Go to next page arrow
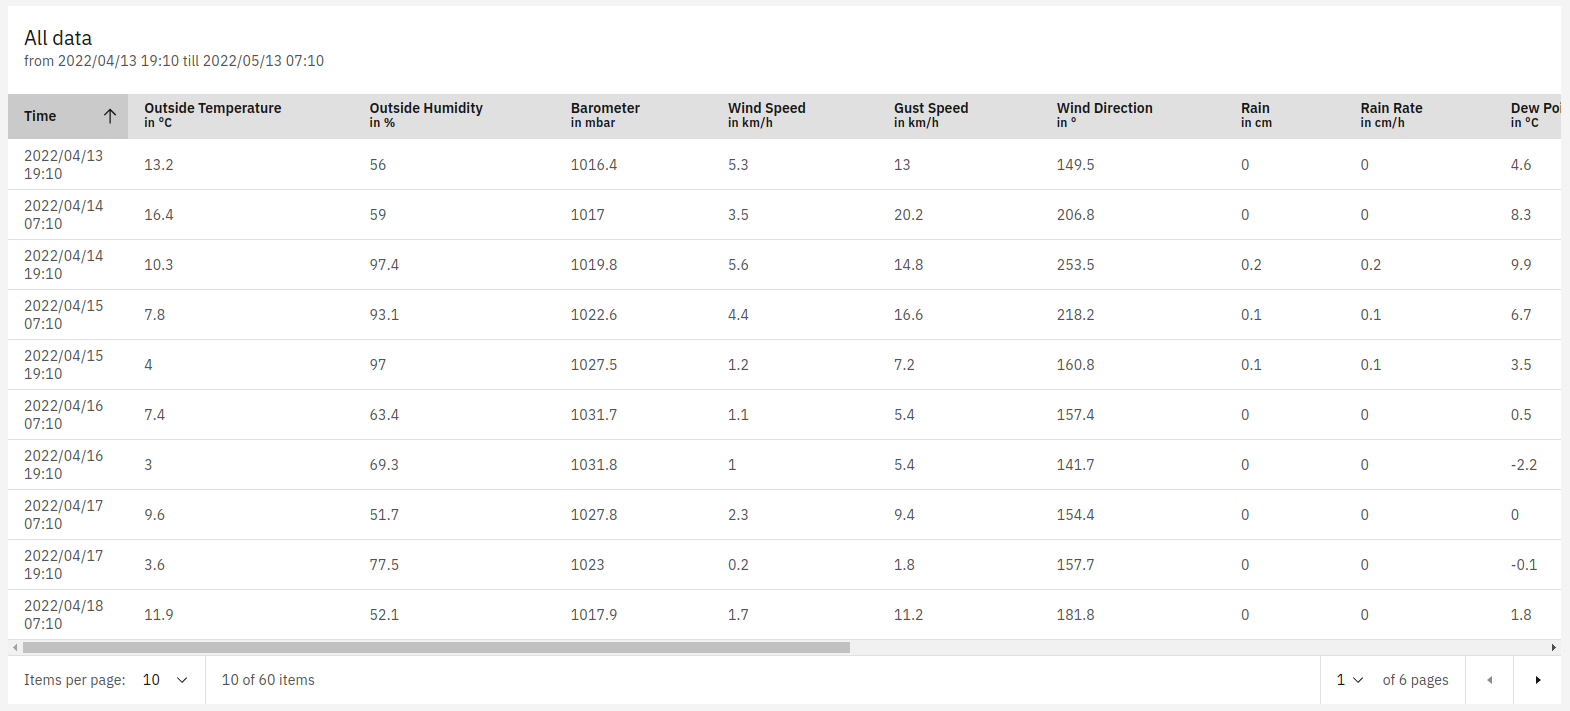The height and width of the screenshot is (711, 1570). tap(1537, 680)
